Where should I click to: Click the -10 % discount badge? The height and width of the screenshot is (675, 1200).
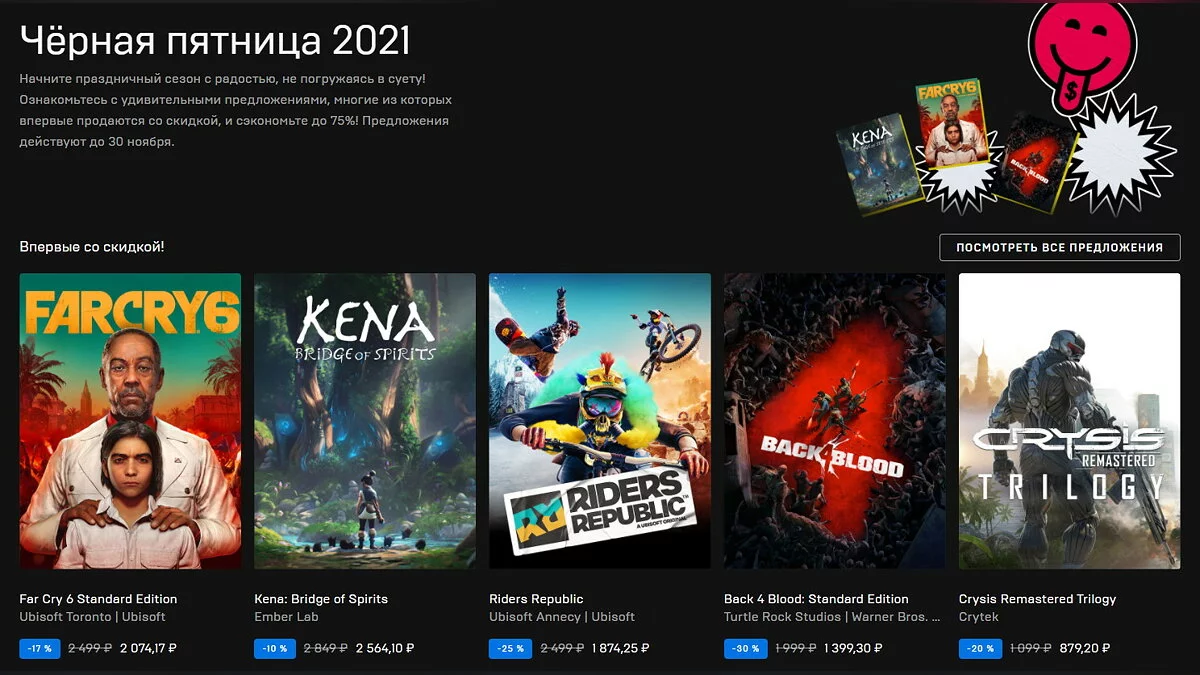coord(275,648)
